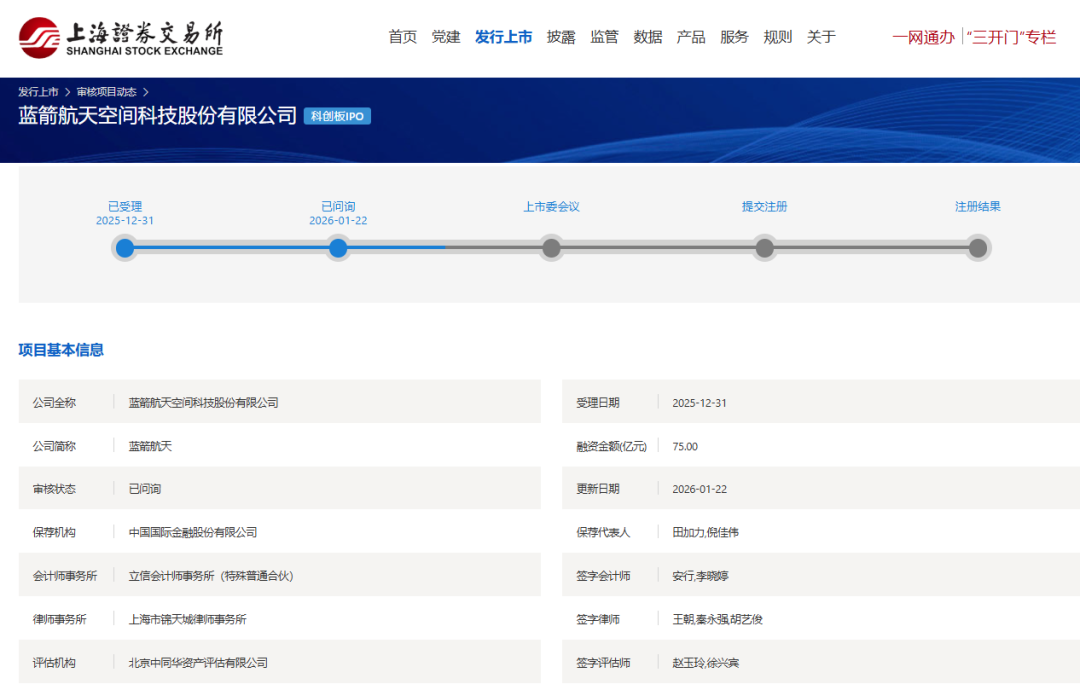Click the 注册结果 timeline node
1080x690 pixels.
click(x=977, y=247)
